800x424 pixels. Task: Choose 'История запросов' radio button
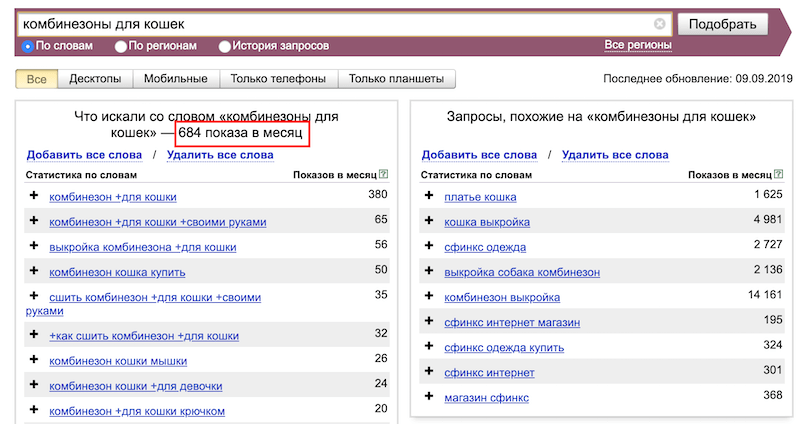point(224,46)
